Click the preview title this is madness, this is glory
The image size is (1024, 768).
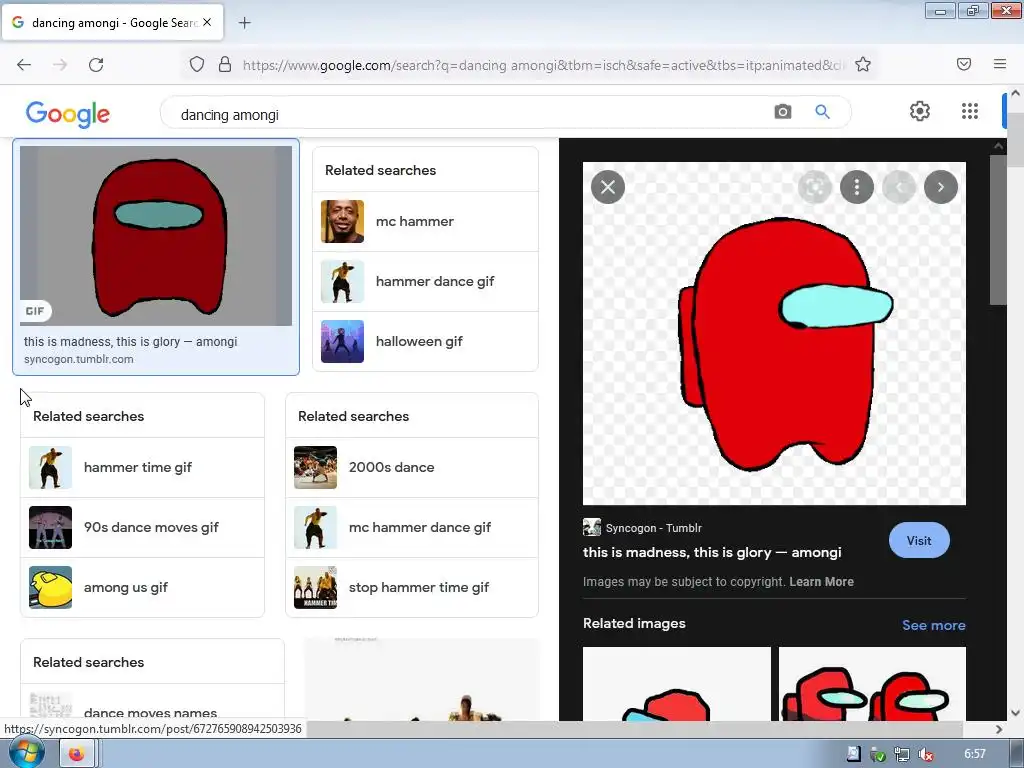click(712, 552)
